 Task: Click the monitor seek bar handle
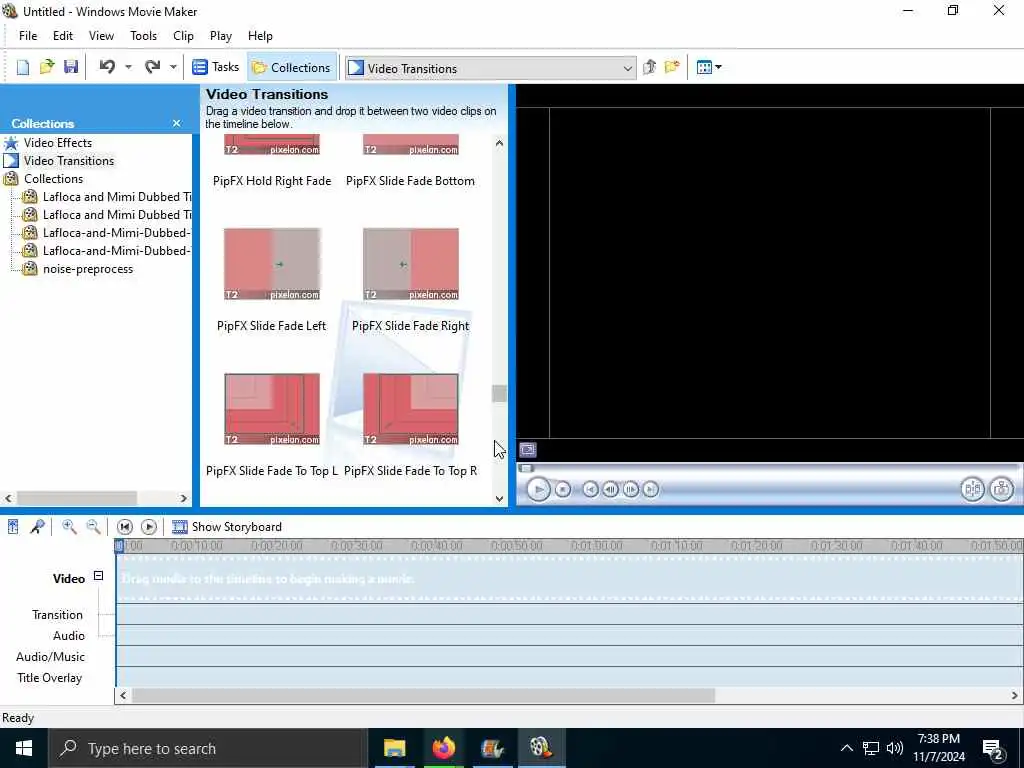[x=526, y=468]
